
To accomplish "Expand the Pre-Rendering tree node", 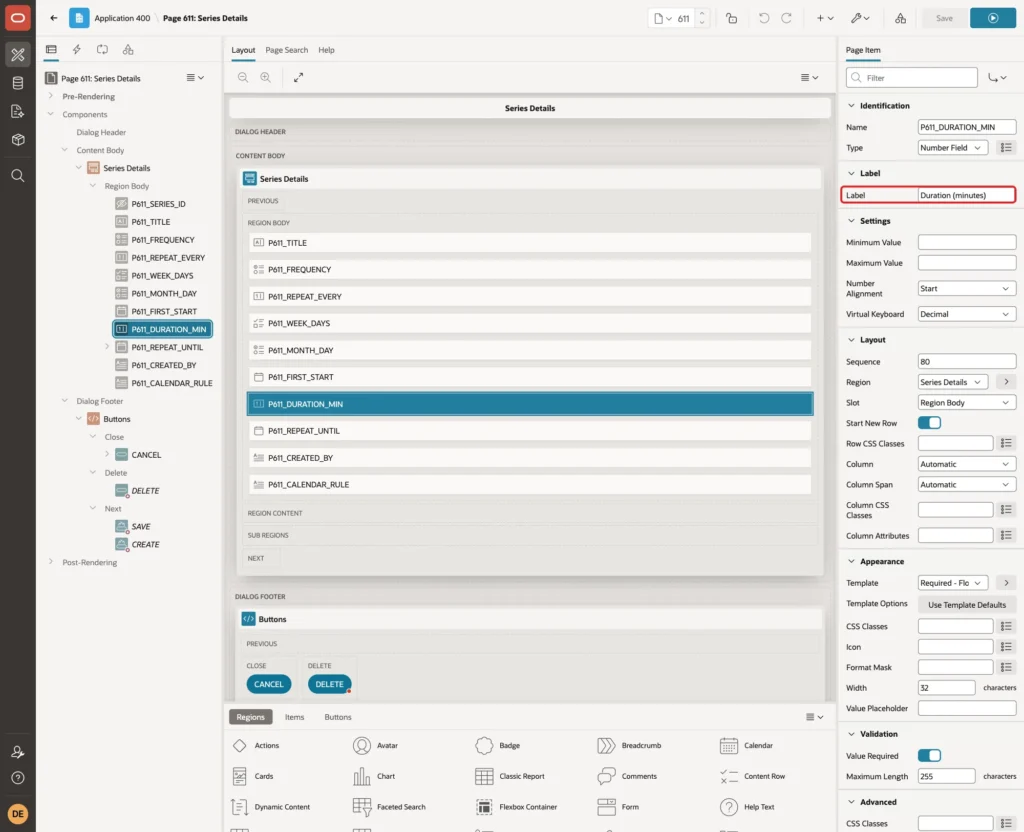I will pyautogui.click(x=51, y=96).
